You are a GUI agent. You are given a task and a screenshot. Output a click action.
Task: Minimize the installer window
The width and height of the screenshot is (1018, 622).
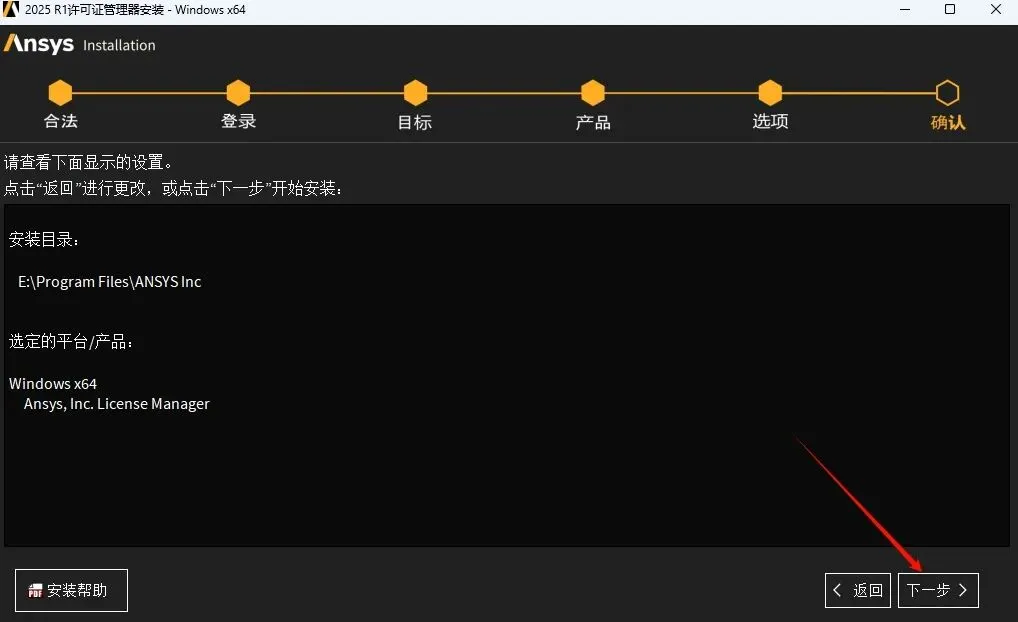pos(905,9)
